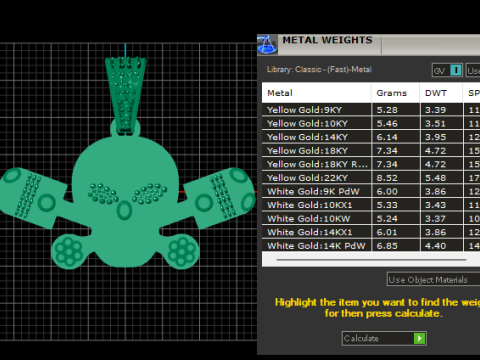Click the 5.48 DWT value
This screenshot has height=360, width=480.
tap(435, 178)
